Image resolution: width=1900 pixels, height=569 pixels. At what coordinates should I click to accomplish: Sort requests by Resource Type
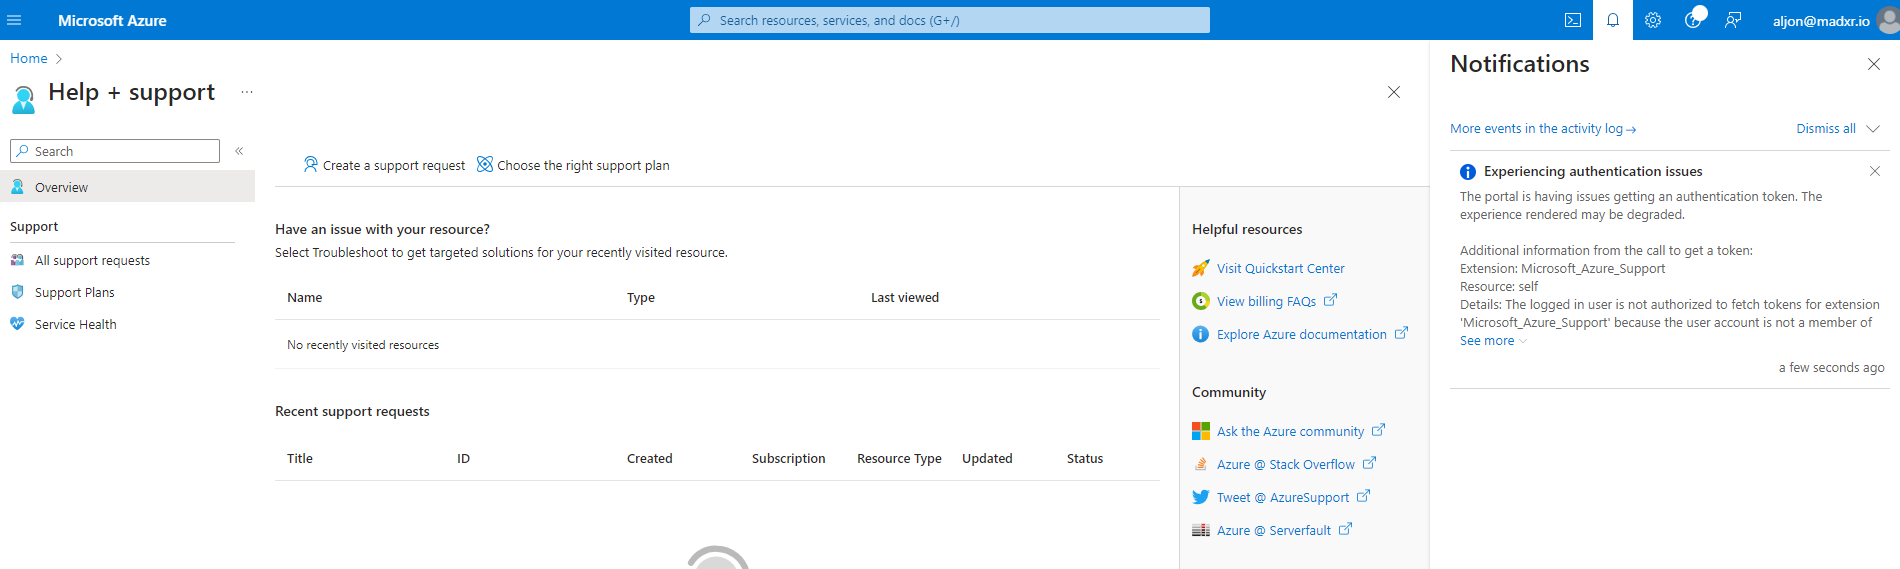(x=899, y=459)
